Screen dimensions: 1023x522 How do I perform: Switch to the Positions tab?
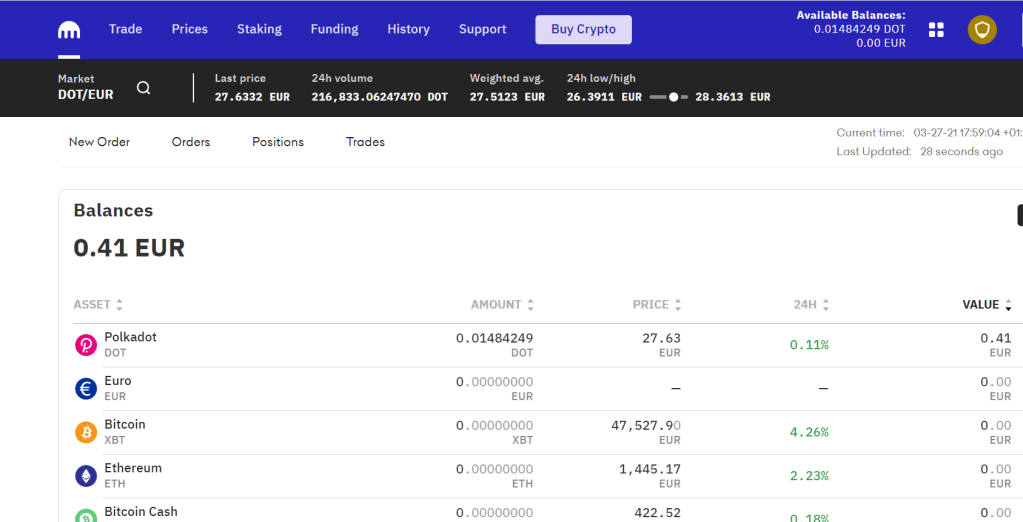pos(278,142)
